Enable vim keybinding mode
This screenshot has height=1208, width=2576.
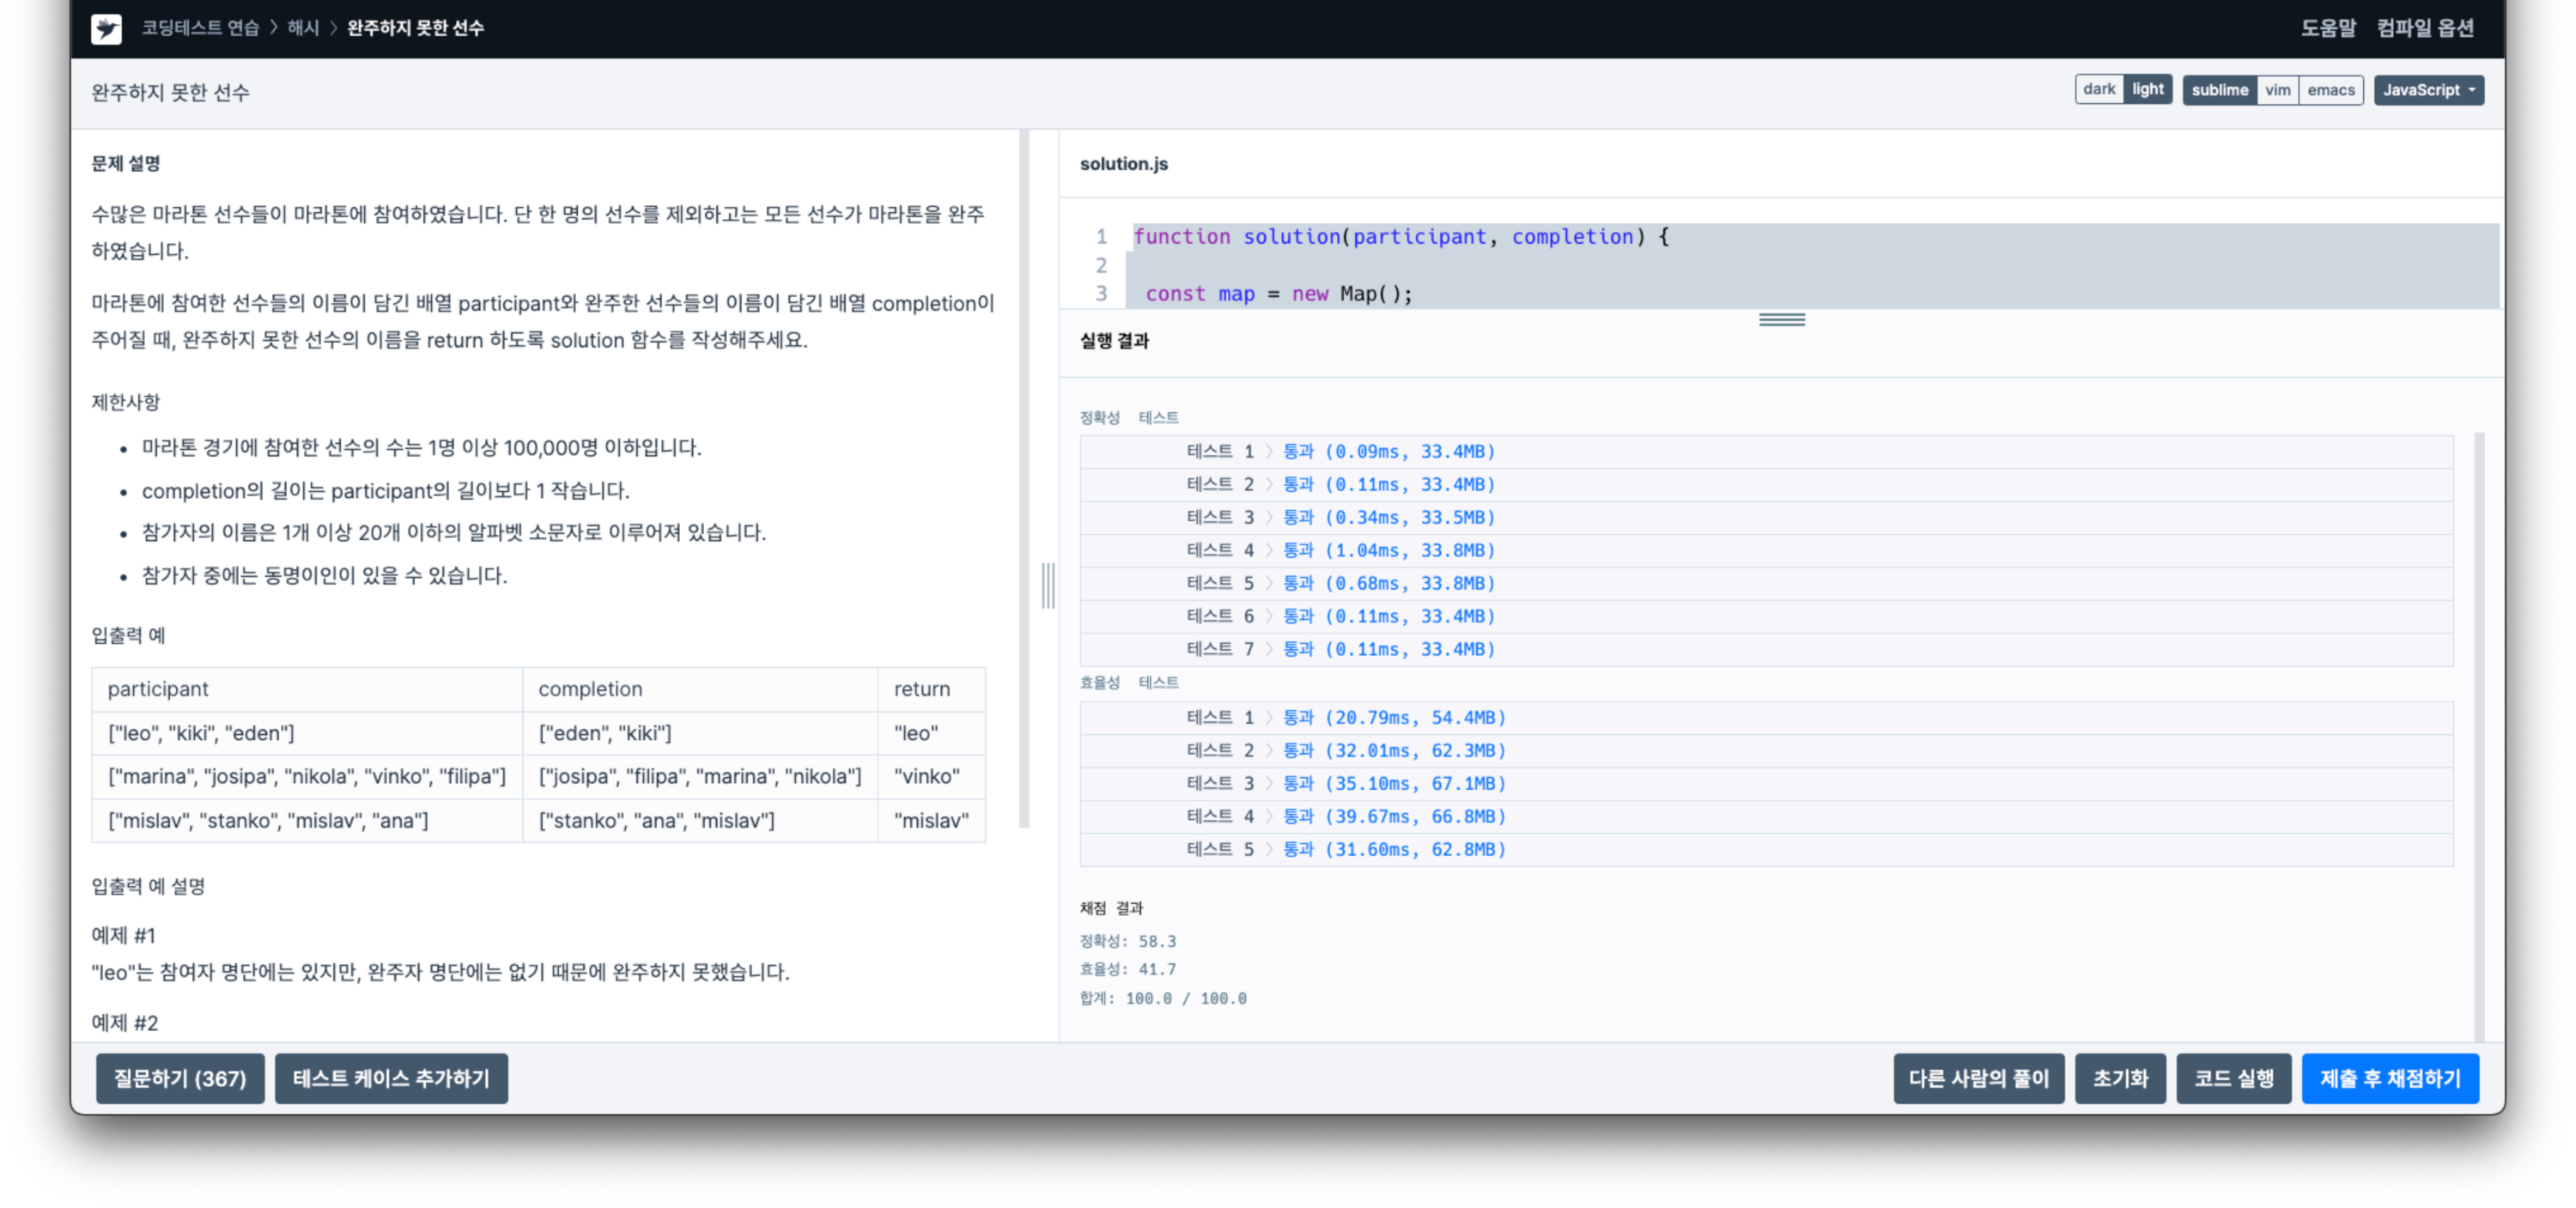(x=2277, y=90)
